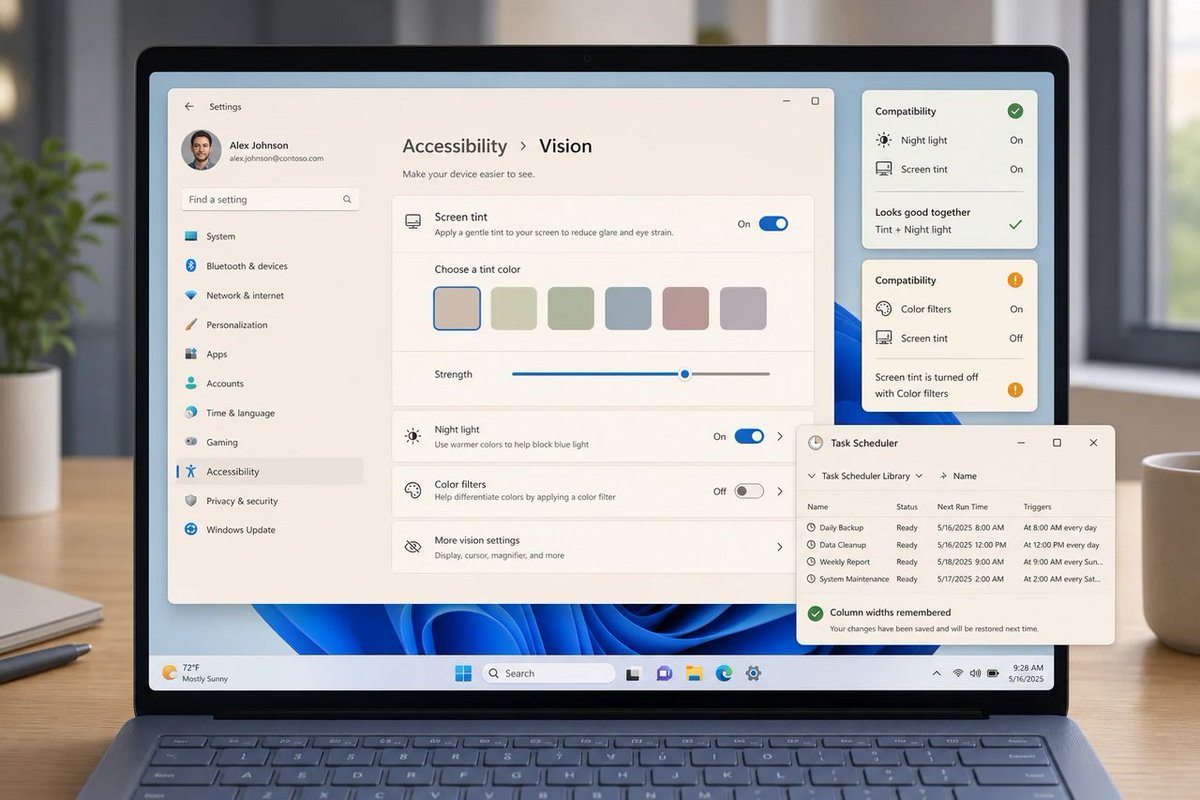Select the Weekly Report task row

point(955,562)
